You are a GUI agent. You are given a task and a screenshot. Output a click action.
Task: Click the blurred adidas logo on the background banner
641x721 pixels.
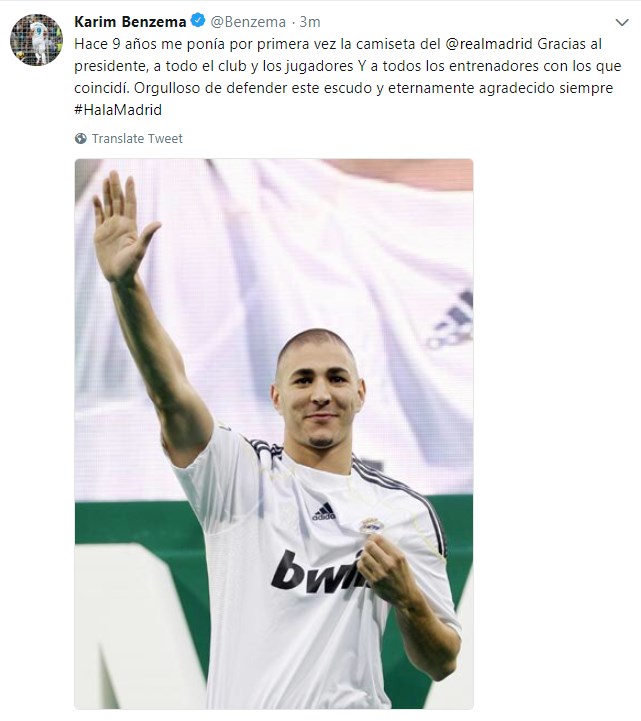[x=450, y=320]
